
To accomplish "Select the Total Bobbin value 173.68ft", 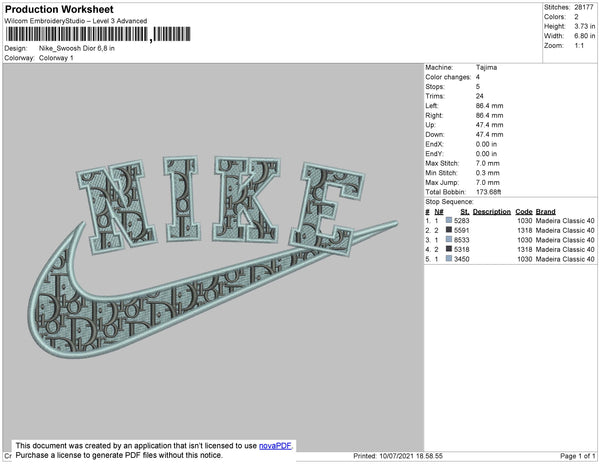I will click(x=488, y=192).
